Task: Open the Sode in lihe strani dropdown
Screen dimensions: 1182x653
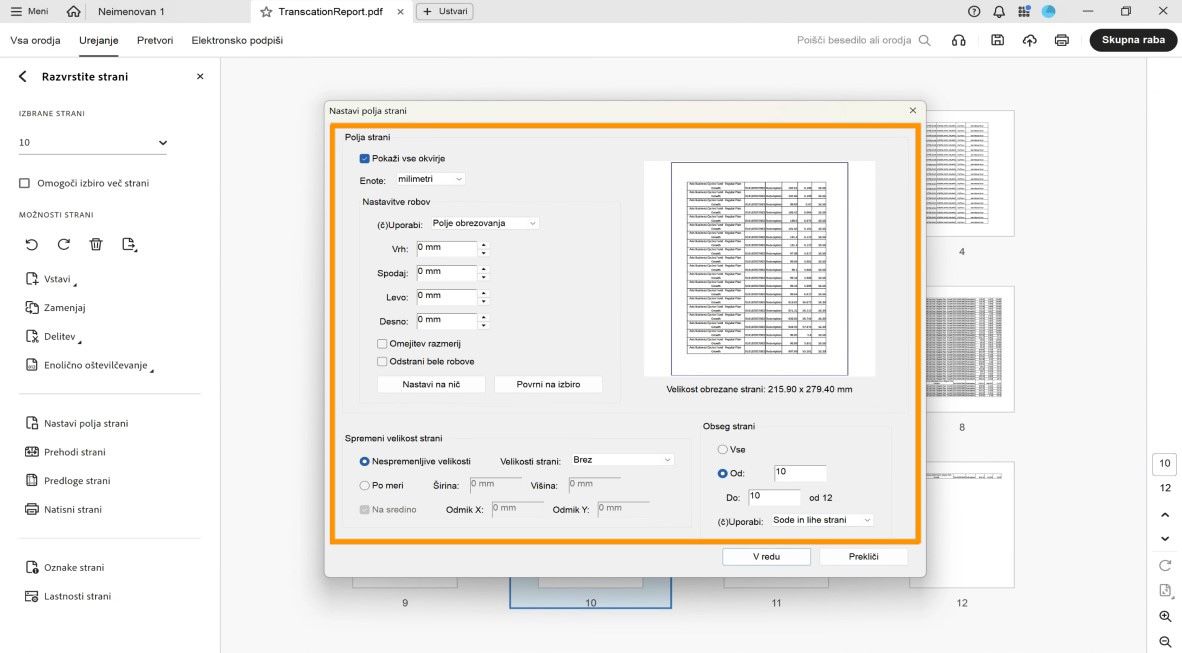Action: (822, 520)
